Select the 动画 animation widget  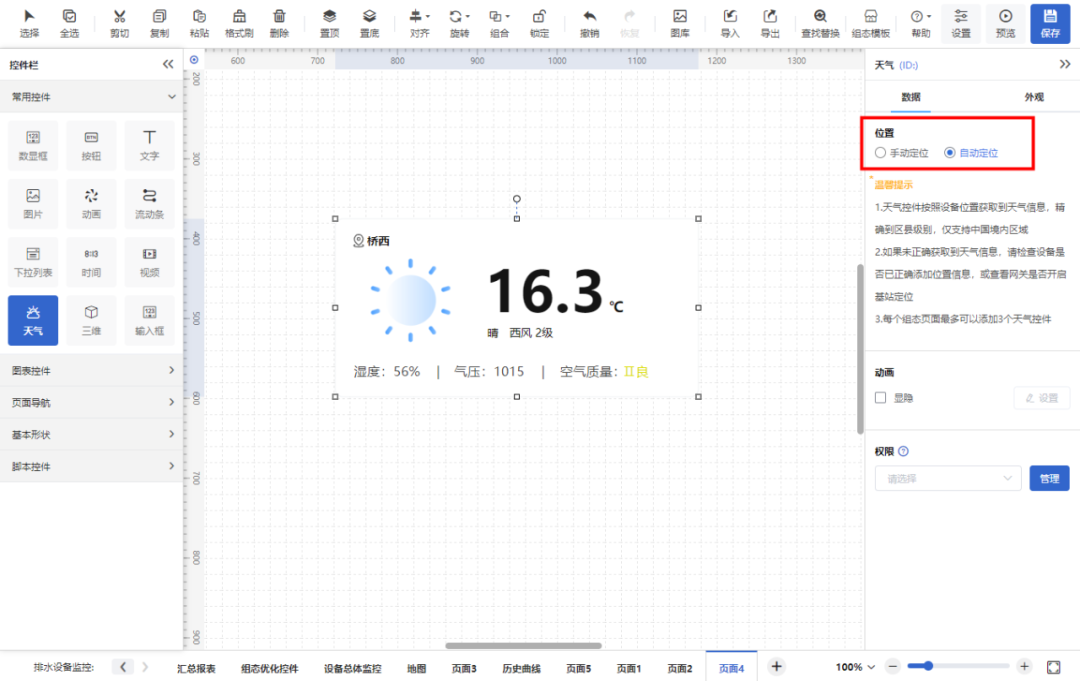[x=91, y=204]
